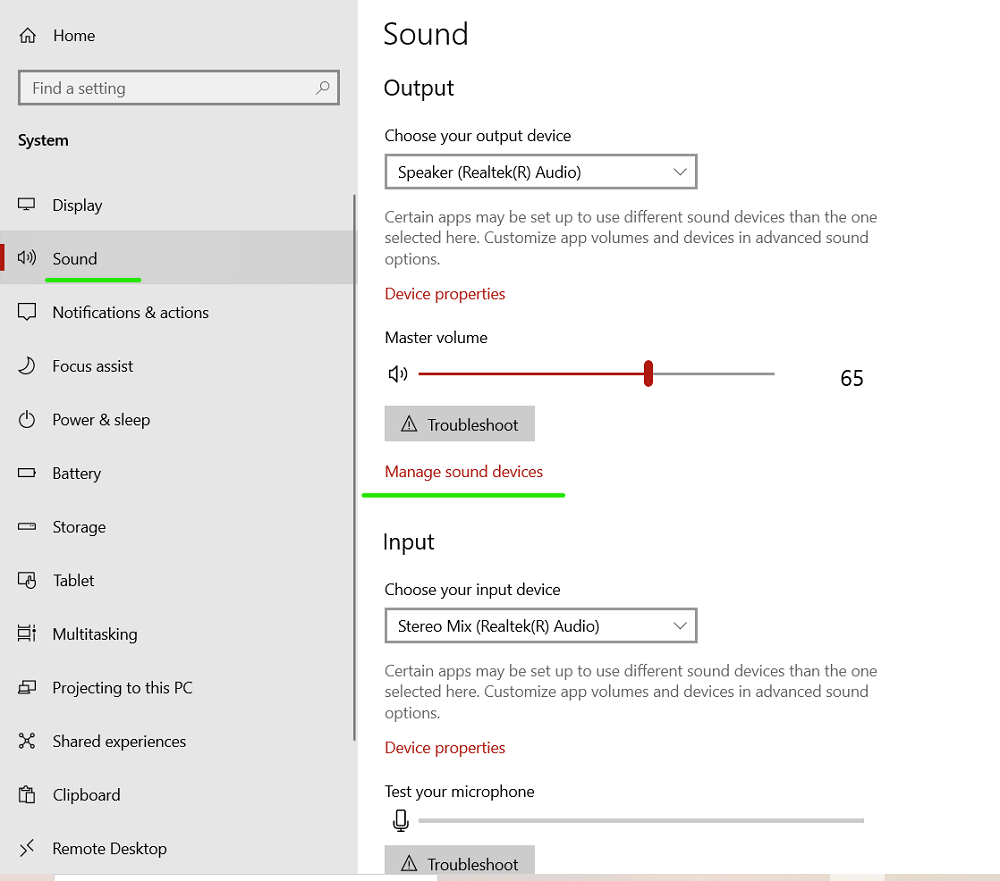
Task: Click the Shared experiences icon
Action: (27, 742)
